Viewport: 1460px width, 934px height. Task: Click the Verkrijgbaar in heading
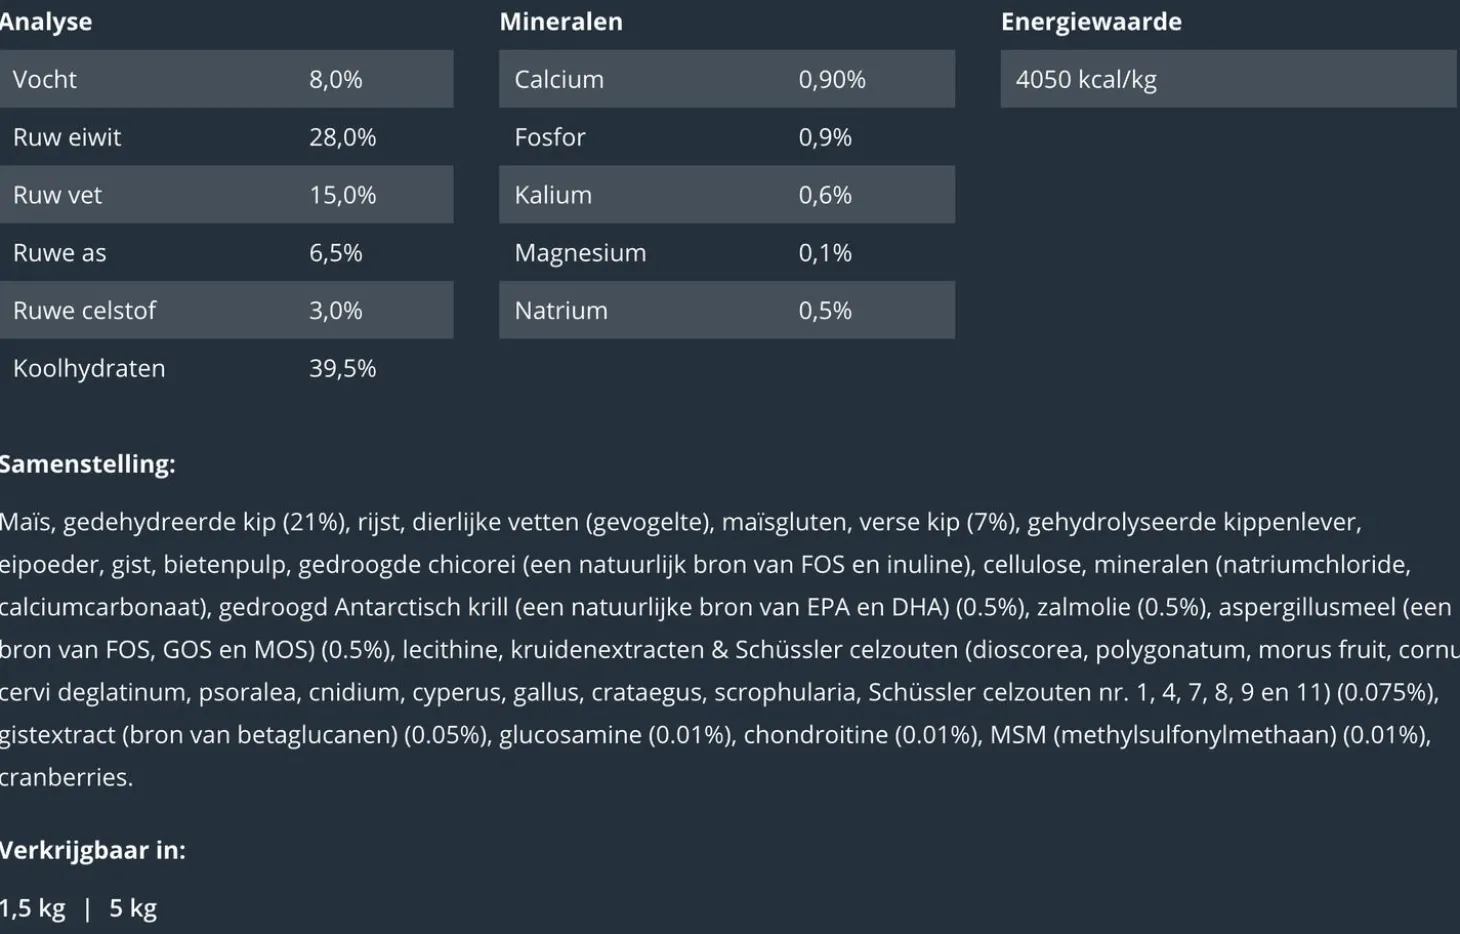point(92,850)
